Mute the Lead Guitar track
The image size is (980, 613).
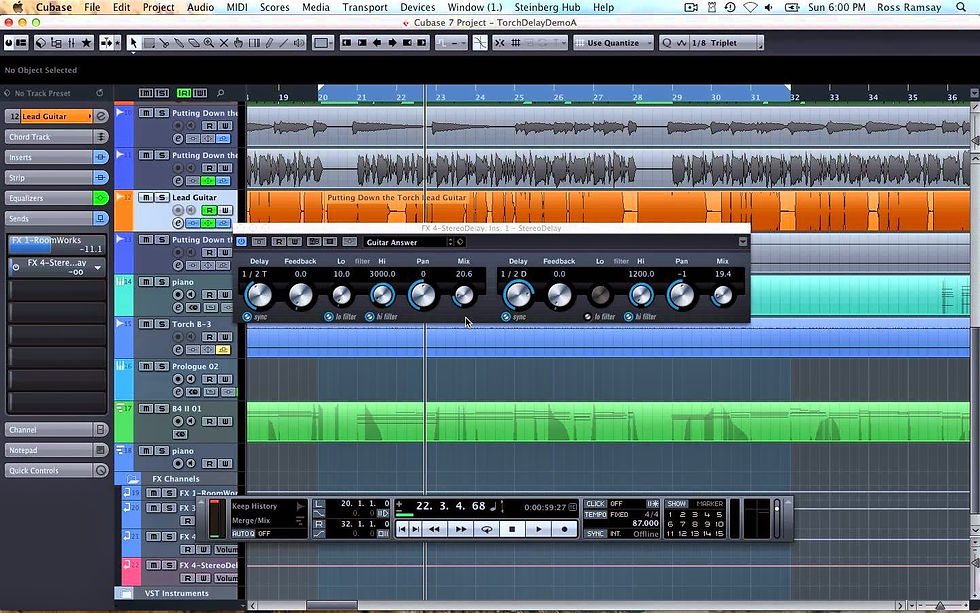146,197
